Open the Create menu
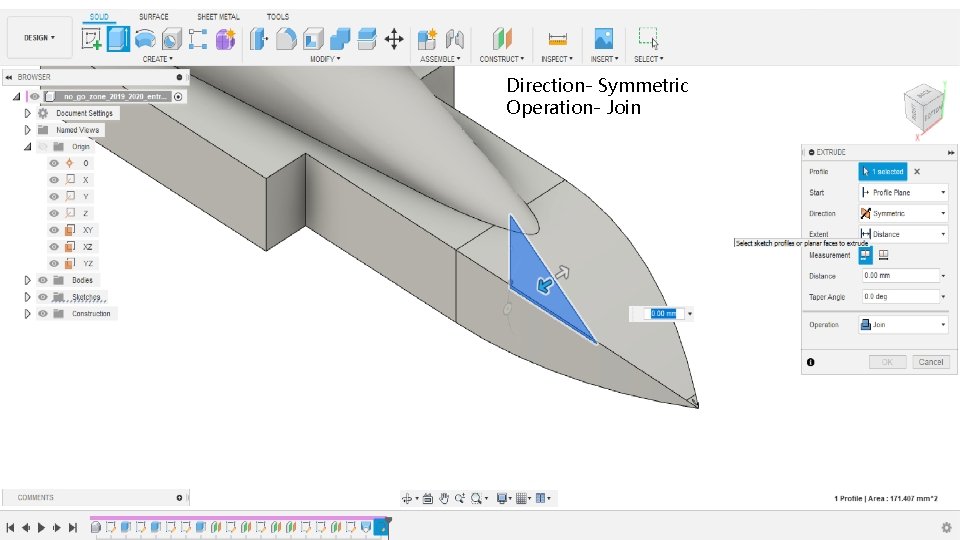960x540 pixels. click(x=157, y=59)
